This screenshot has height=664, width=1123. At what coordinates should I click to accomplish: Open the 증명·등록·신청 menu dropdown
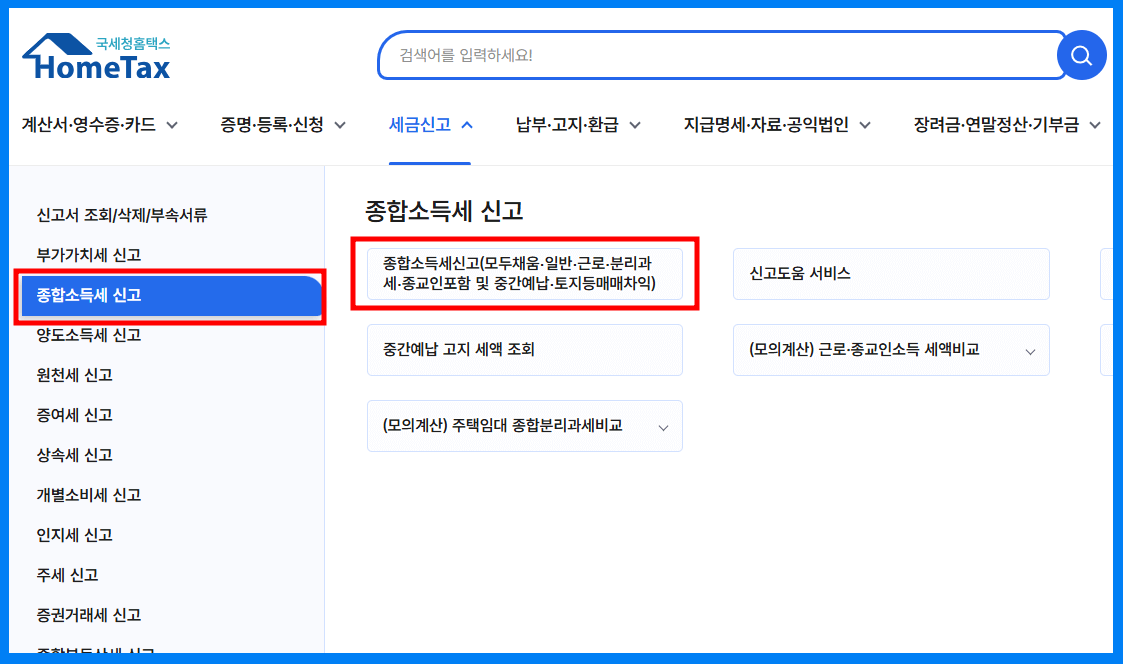pyautogui.click(x=275, y=124)
